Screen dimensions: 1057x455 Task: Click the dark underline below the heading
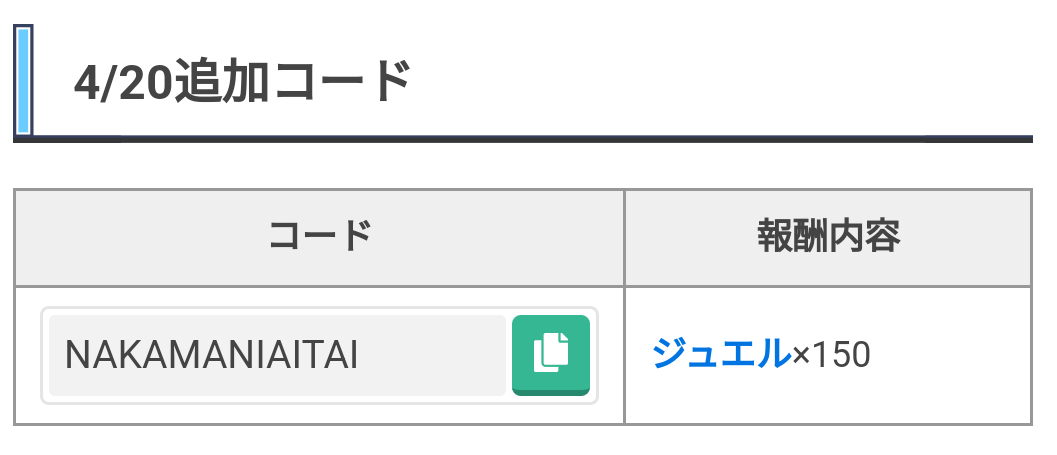click(x=523, y=139)
